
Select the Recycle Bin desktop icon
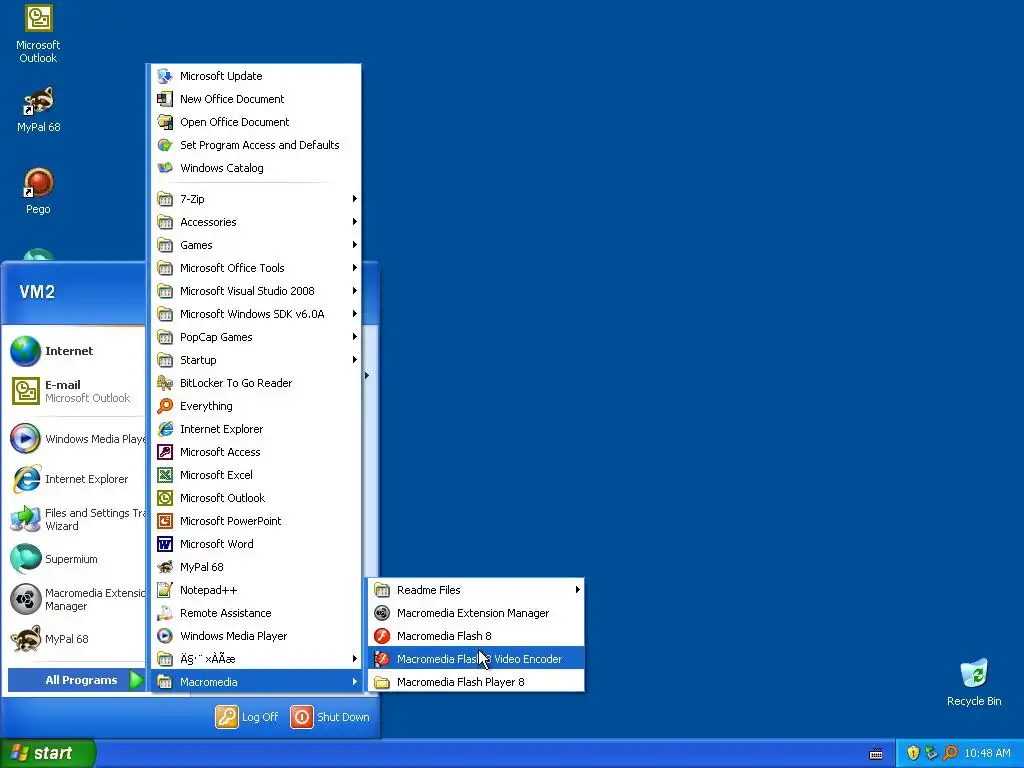point(974,682)
